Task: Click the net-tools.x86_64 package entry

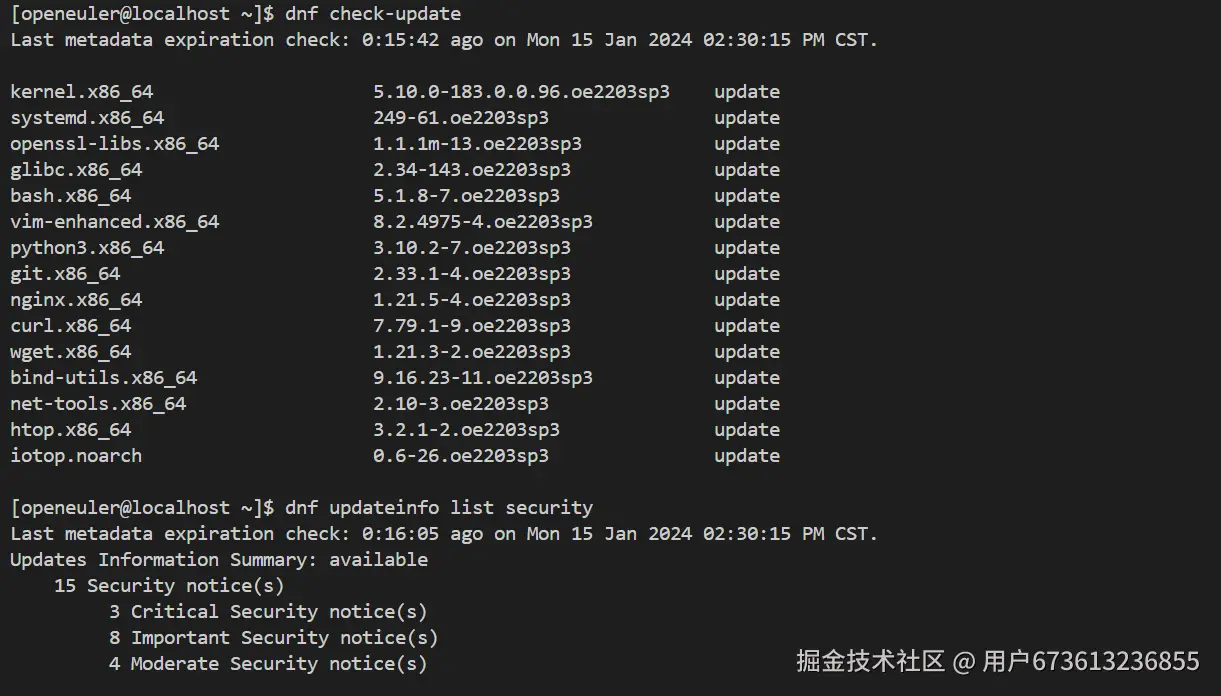Action: coord(98,404)
